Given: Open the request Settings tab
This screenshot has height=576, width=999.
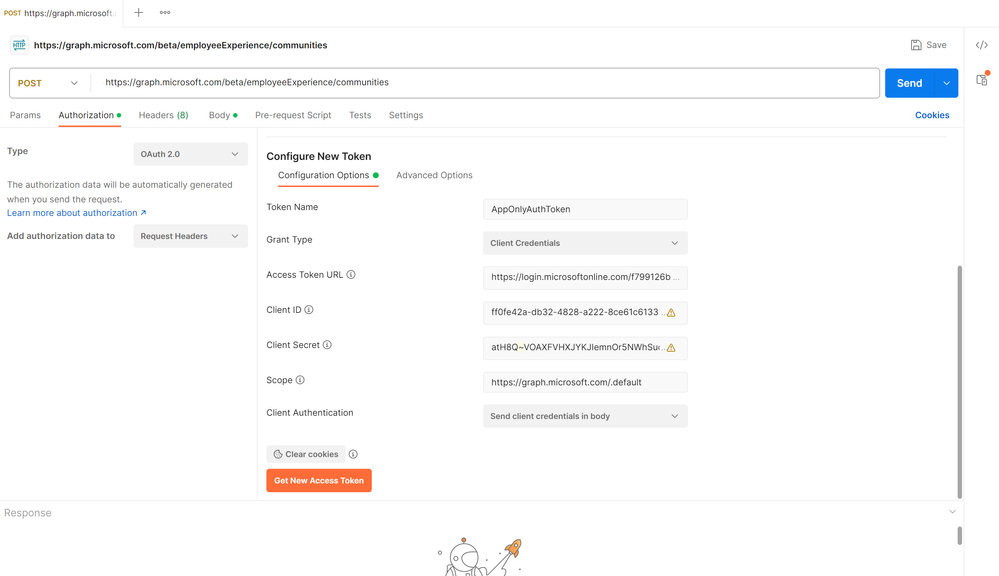Looking at the screenshot, I should (406, 115).
